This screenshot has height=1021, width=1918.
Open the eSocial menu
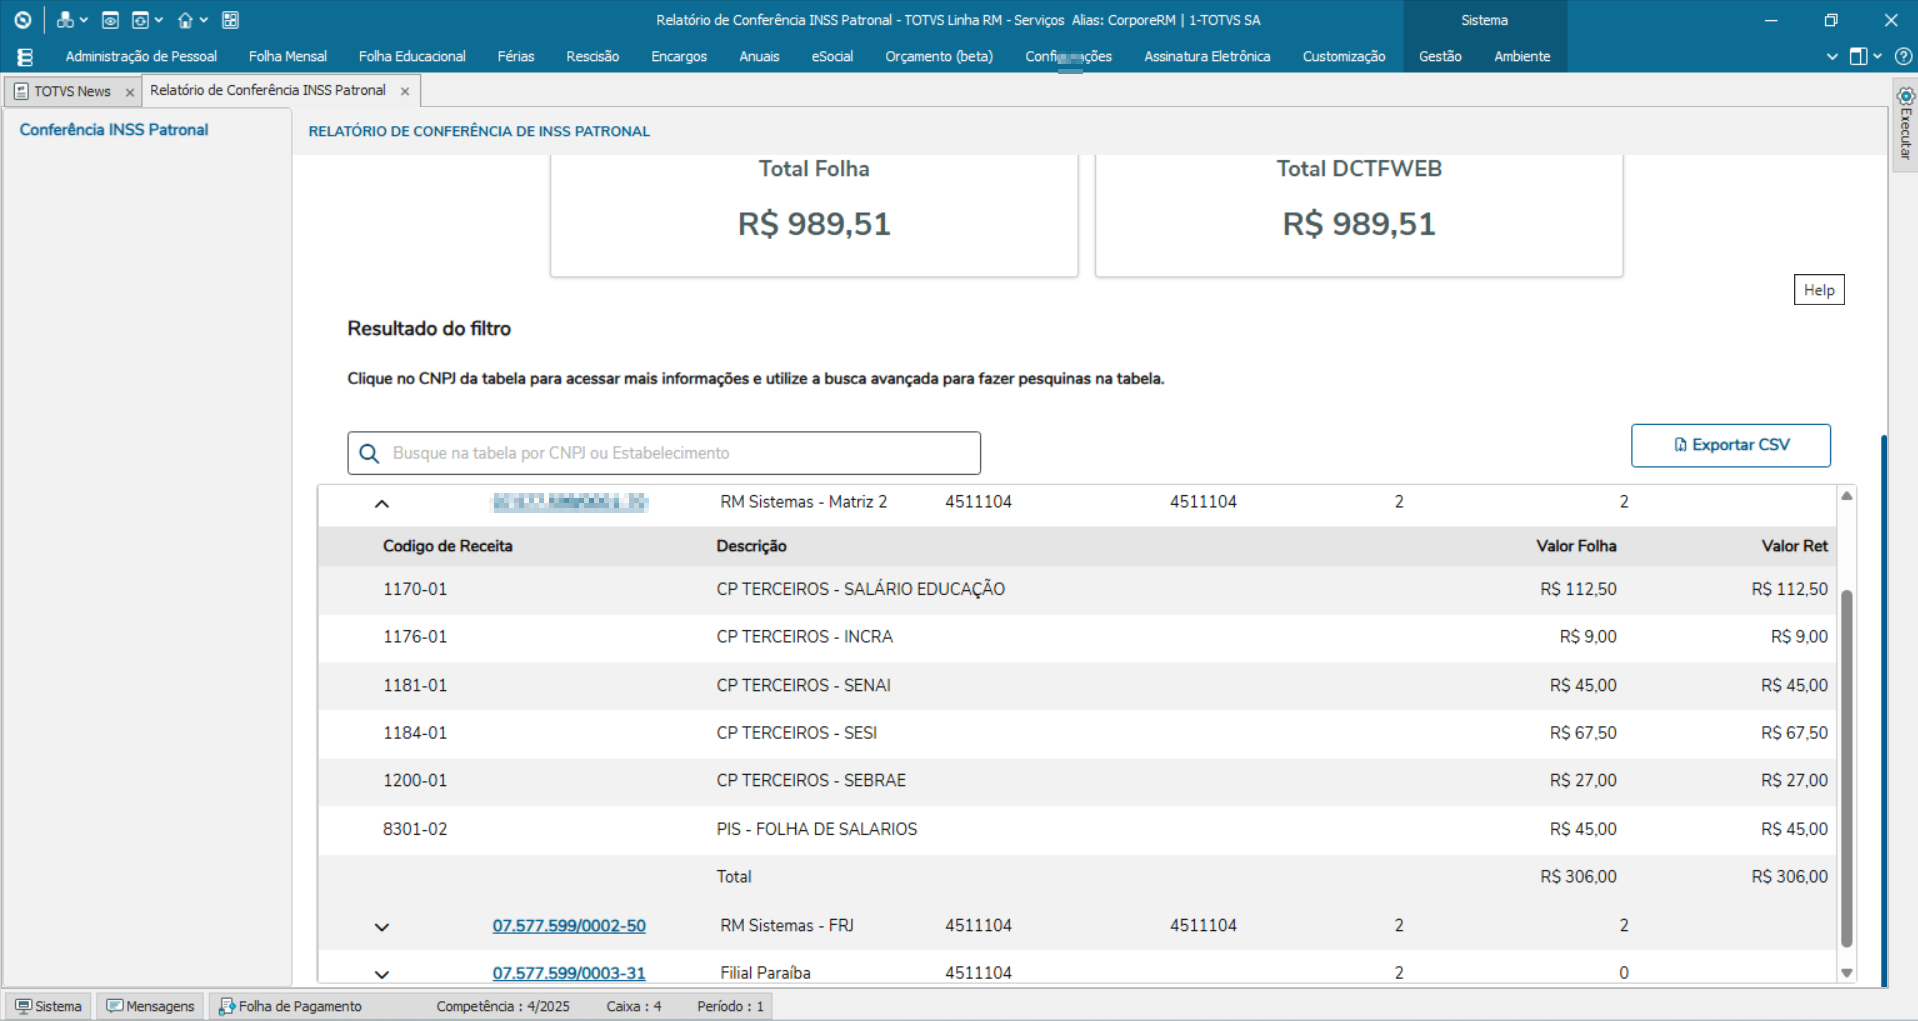coord(832,56)
